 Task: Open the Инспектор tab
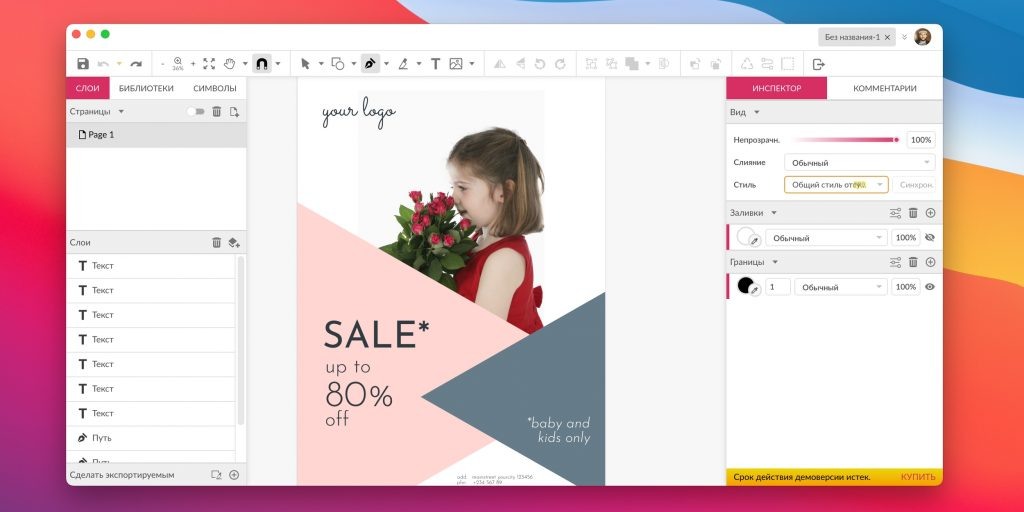776,88
